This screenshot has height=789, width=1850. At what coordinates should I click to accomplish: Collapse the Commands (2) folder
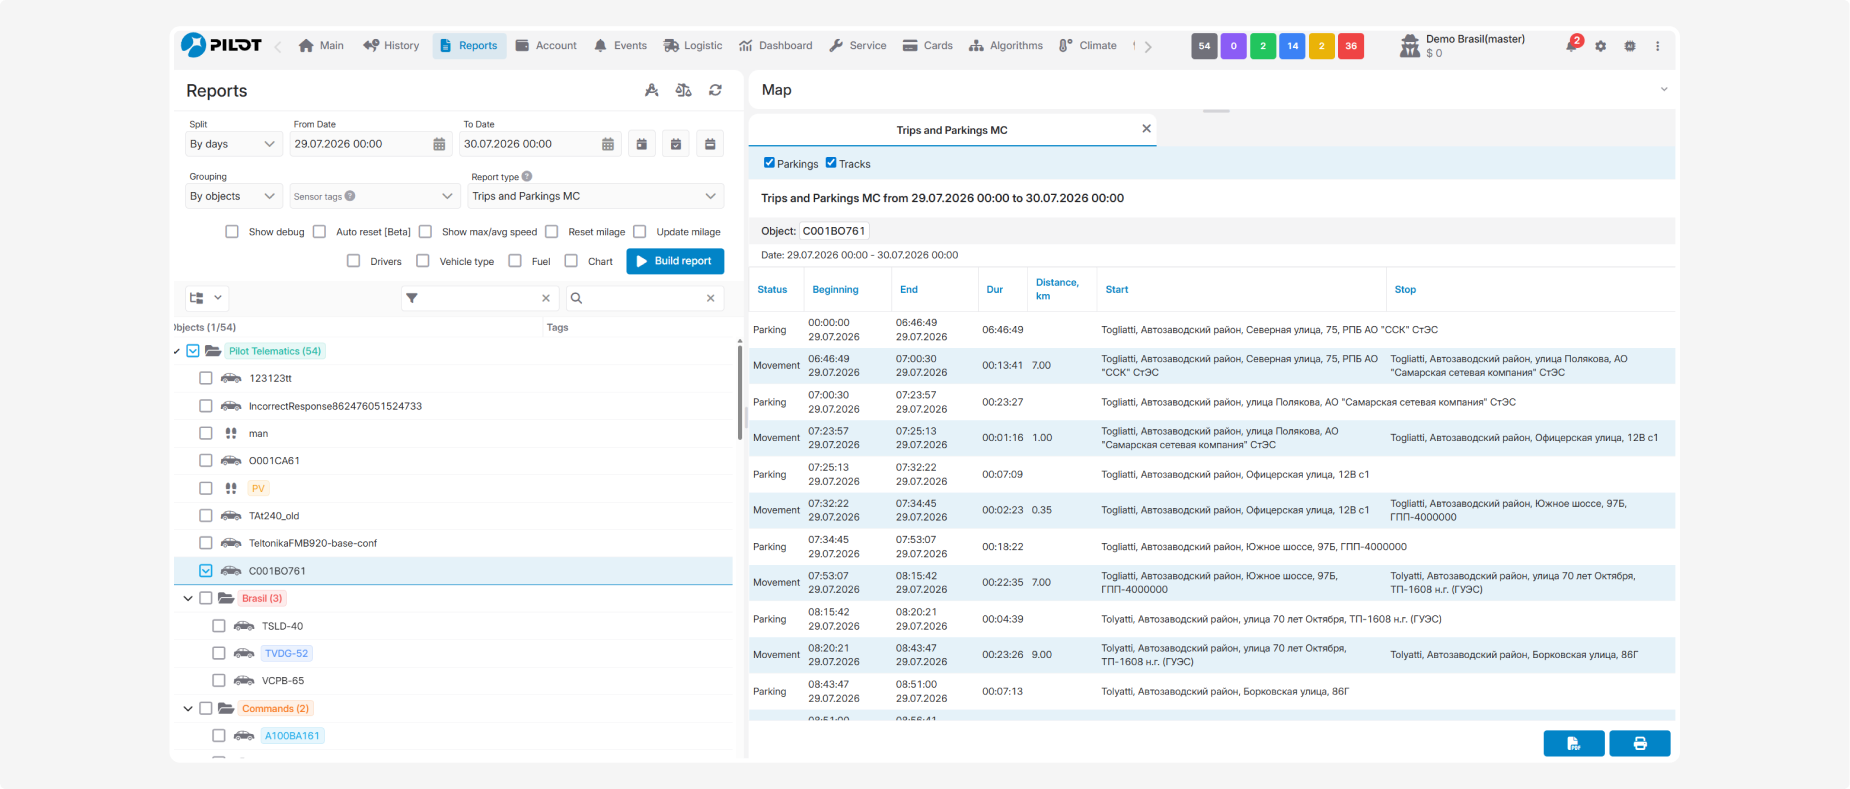click(x=188, y=708)
